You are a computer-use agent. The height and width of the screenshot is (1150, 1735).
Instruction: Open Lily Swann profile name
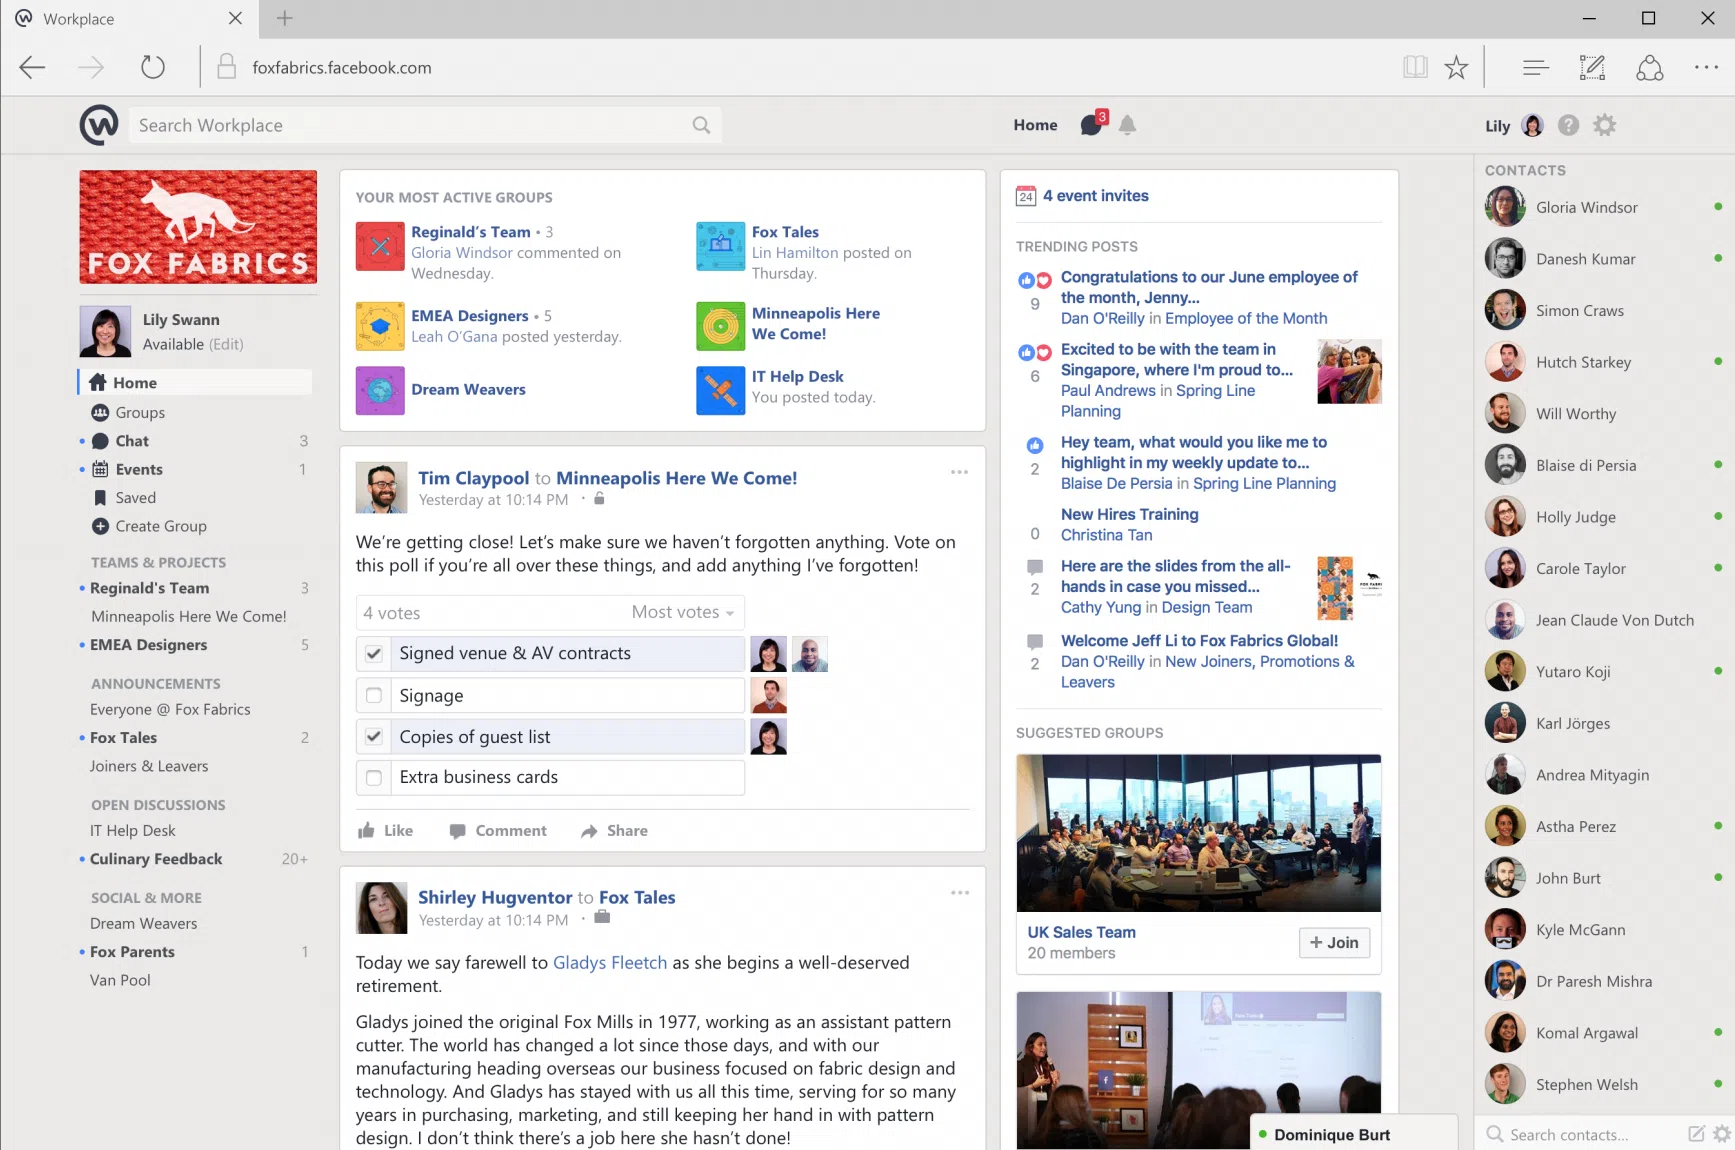181,319
